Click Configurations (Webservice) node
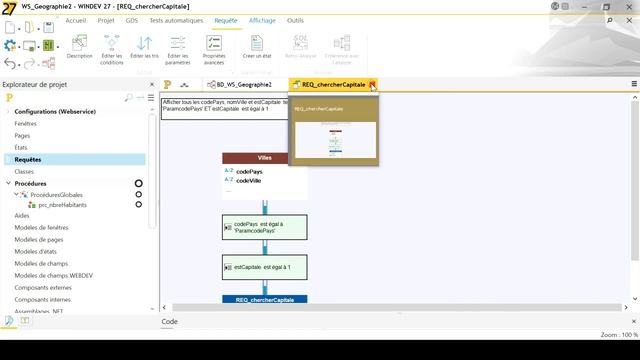 [55, 111]
